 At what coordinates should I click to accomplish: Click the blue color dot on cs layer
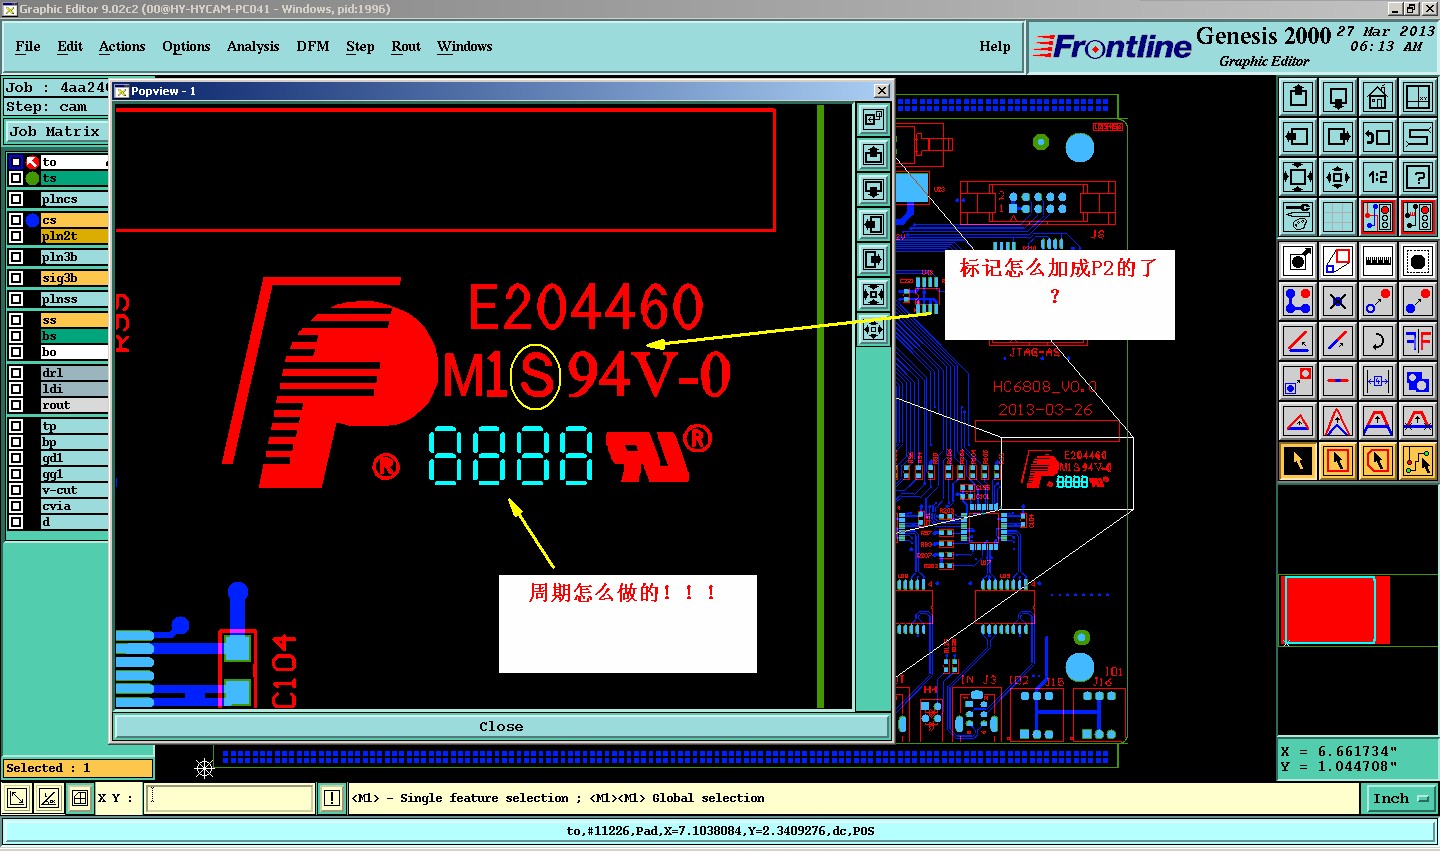pos(32,220)
